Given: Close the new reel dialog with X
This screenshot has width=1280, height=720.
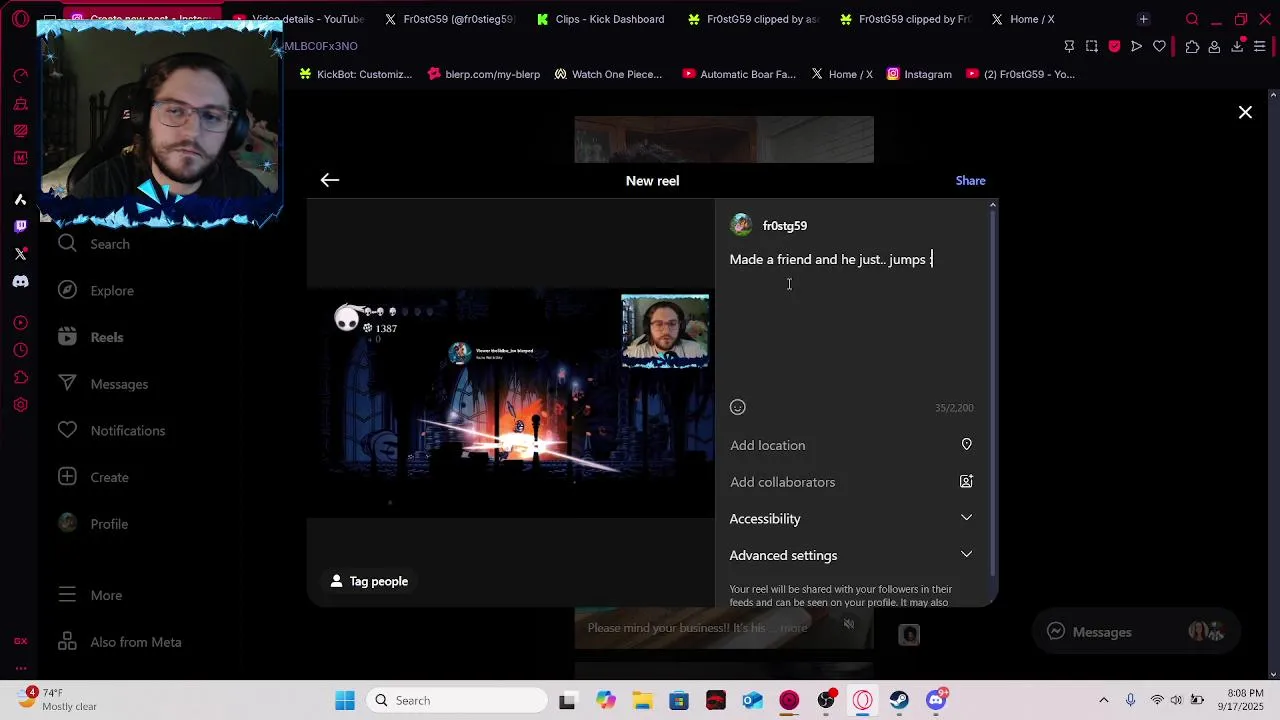Looking at the screenshot, I should [1245, 113].
